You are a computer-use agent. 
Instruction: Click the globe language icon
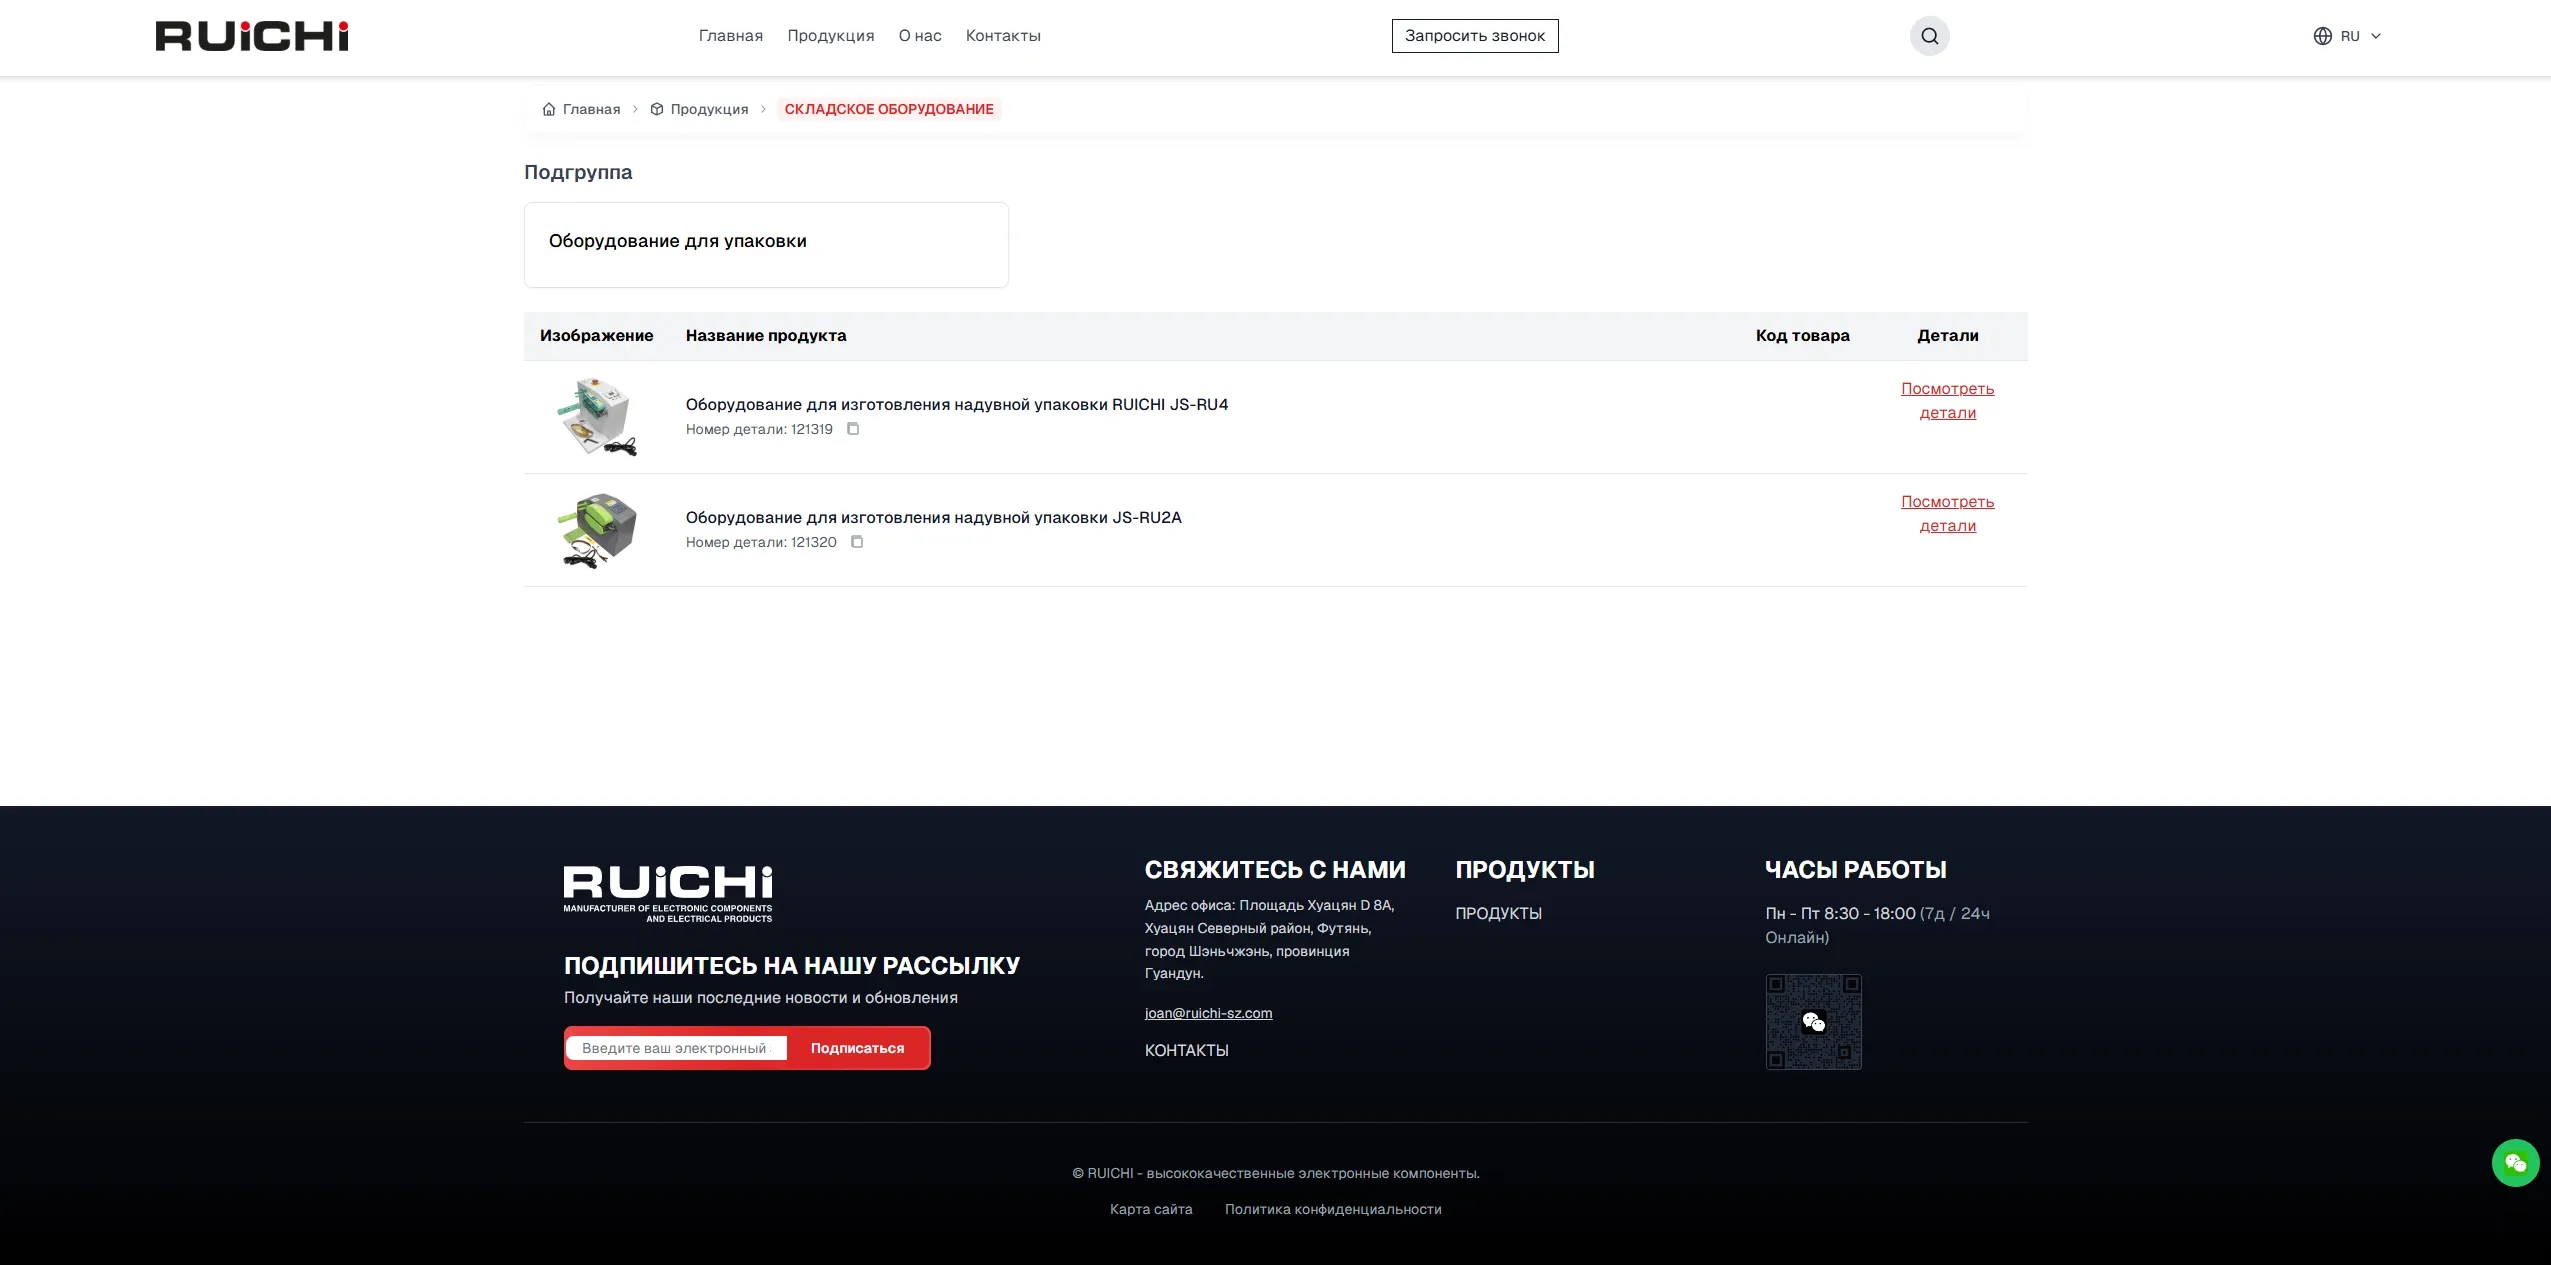[x=2322, y=36]
